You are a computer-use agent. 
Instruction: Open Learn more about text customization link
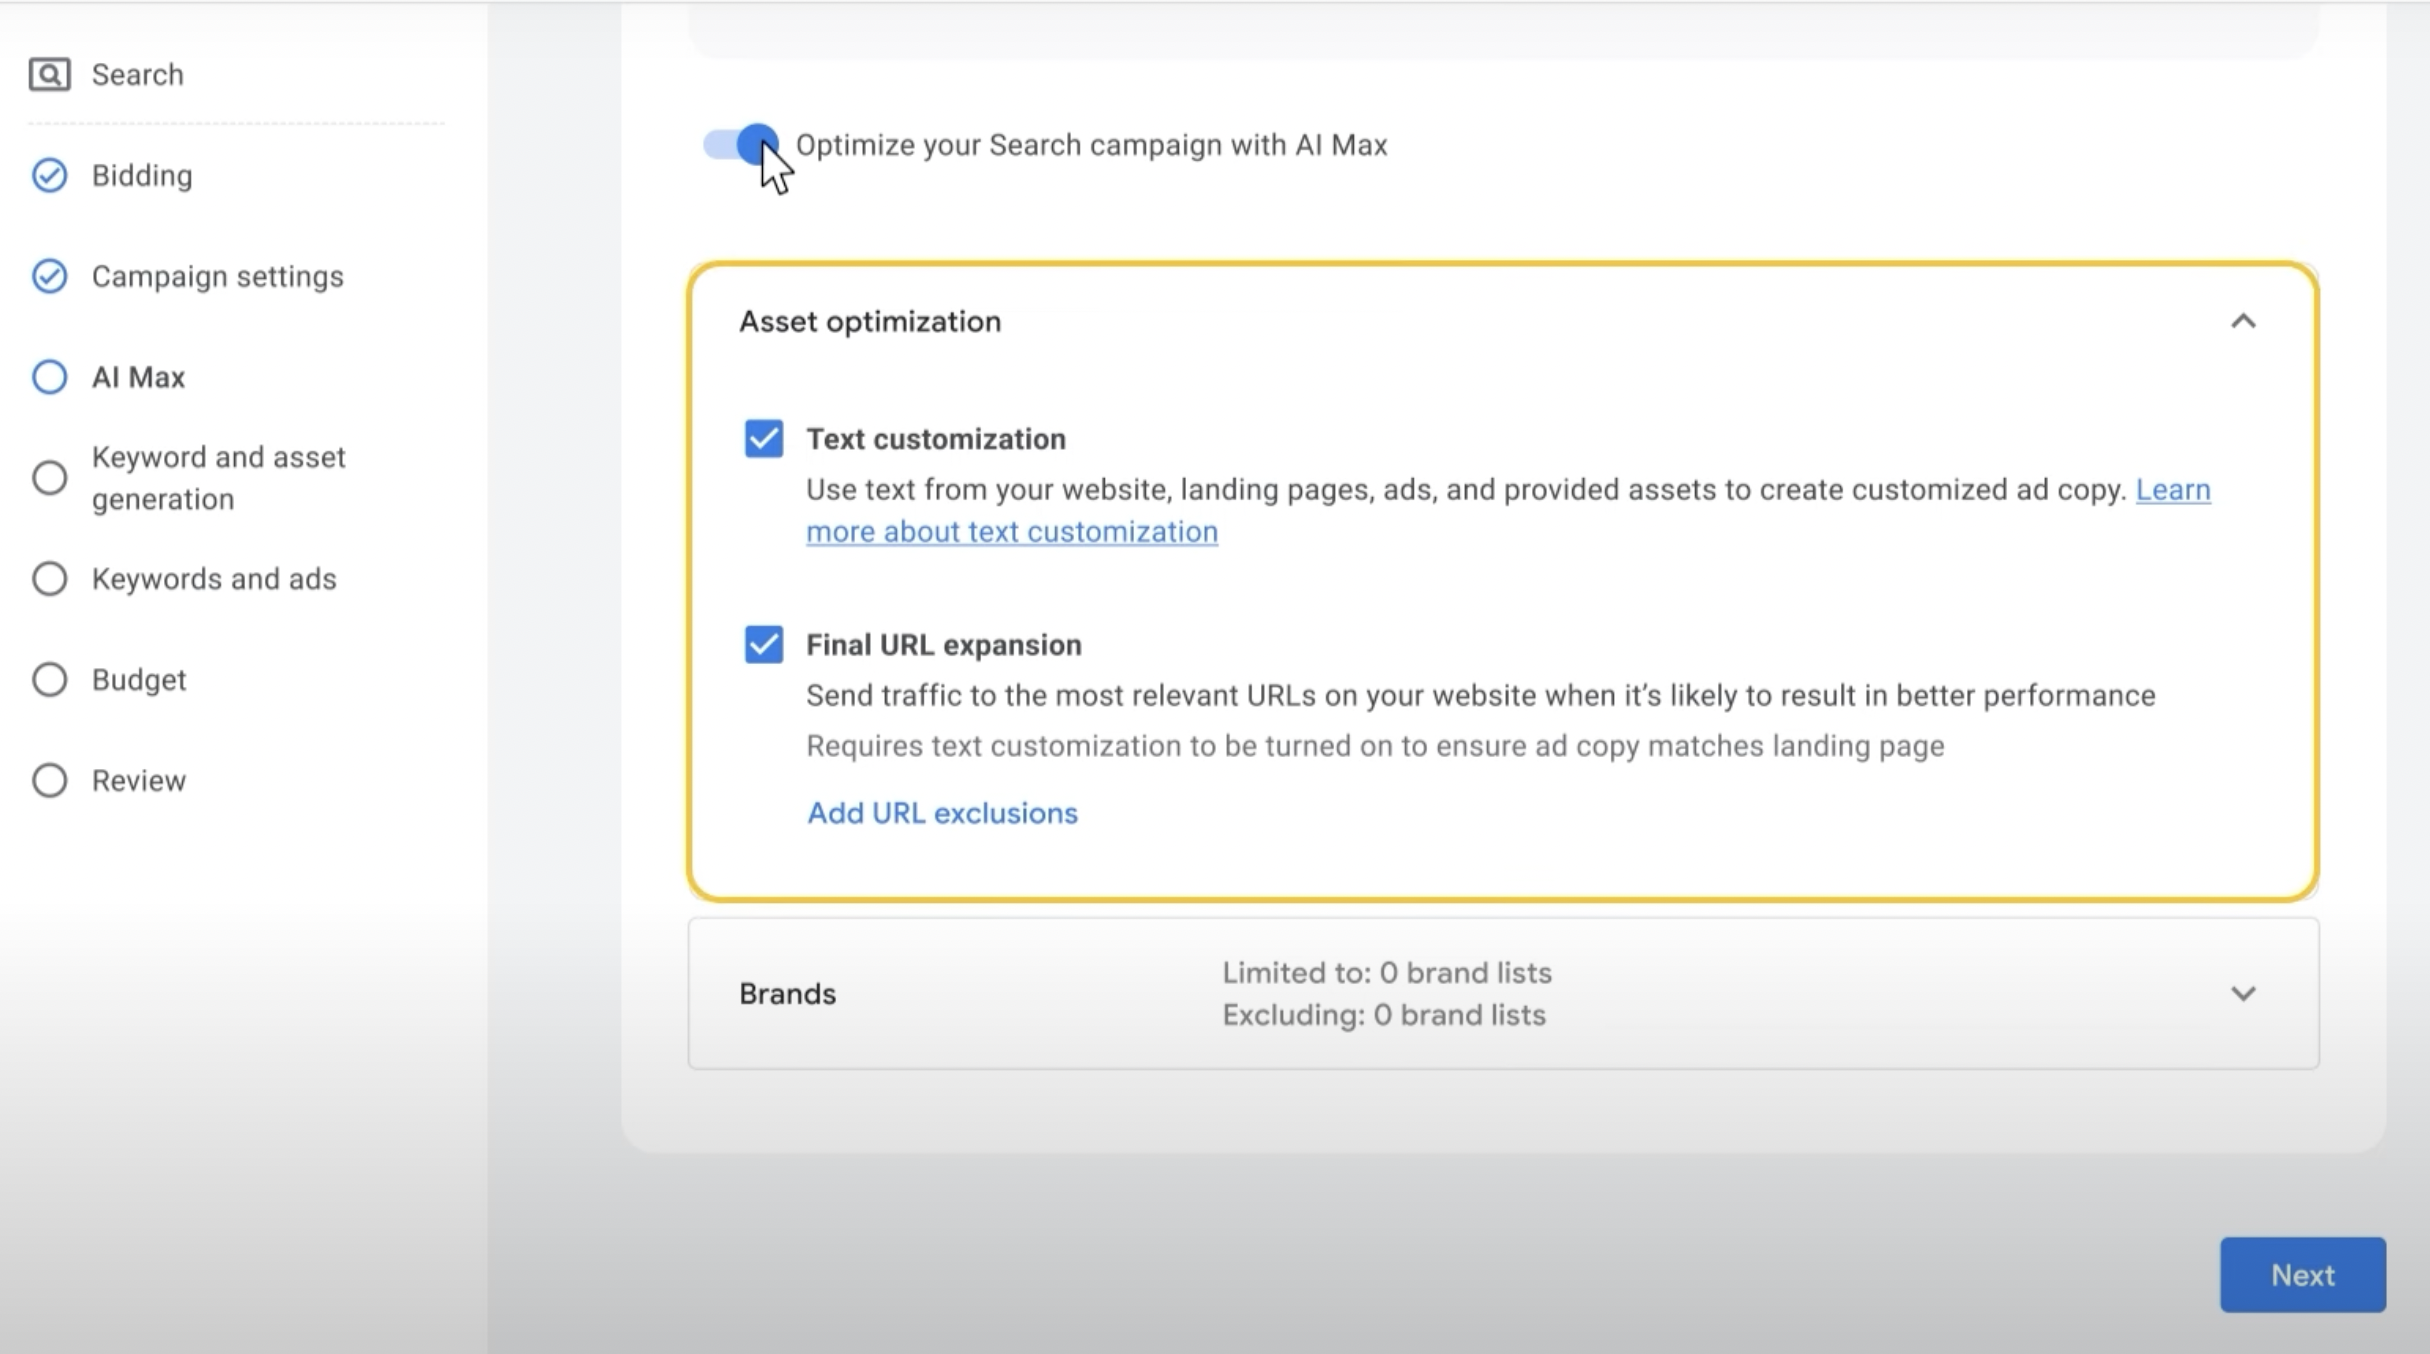[x=1012, y=532]
